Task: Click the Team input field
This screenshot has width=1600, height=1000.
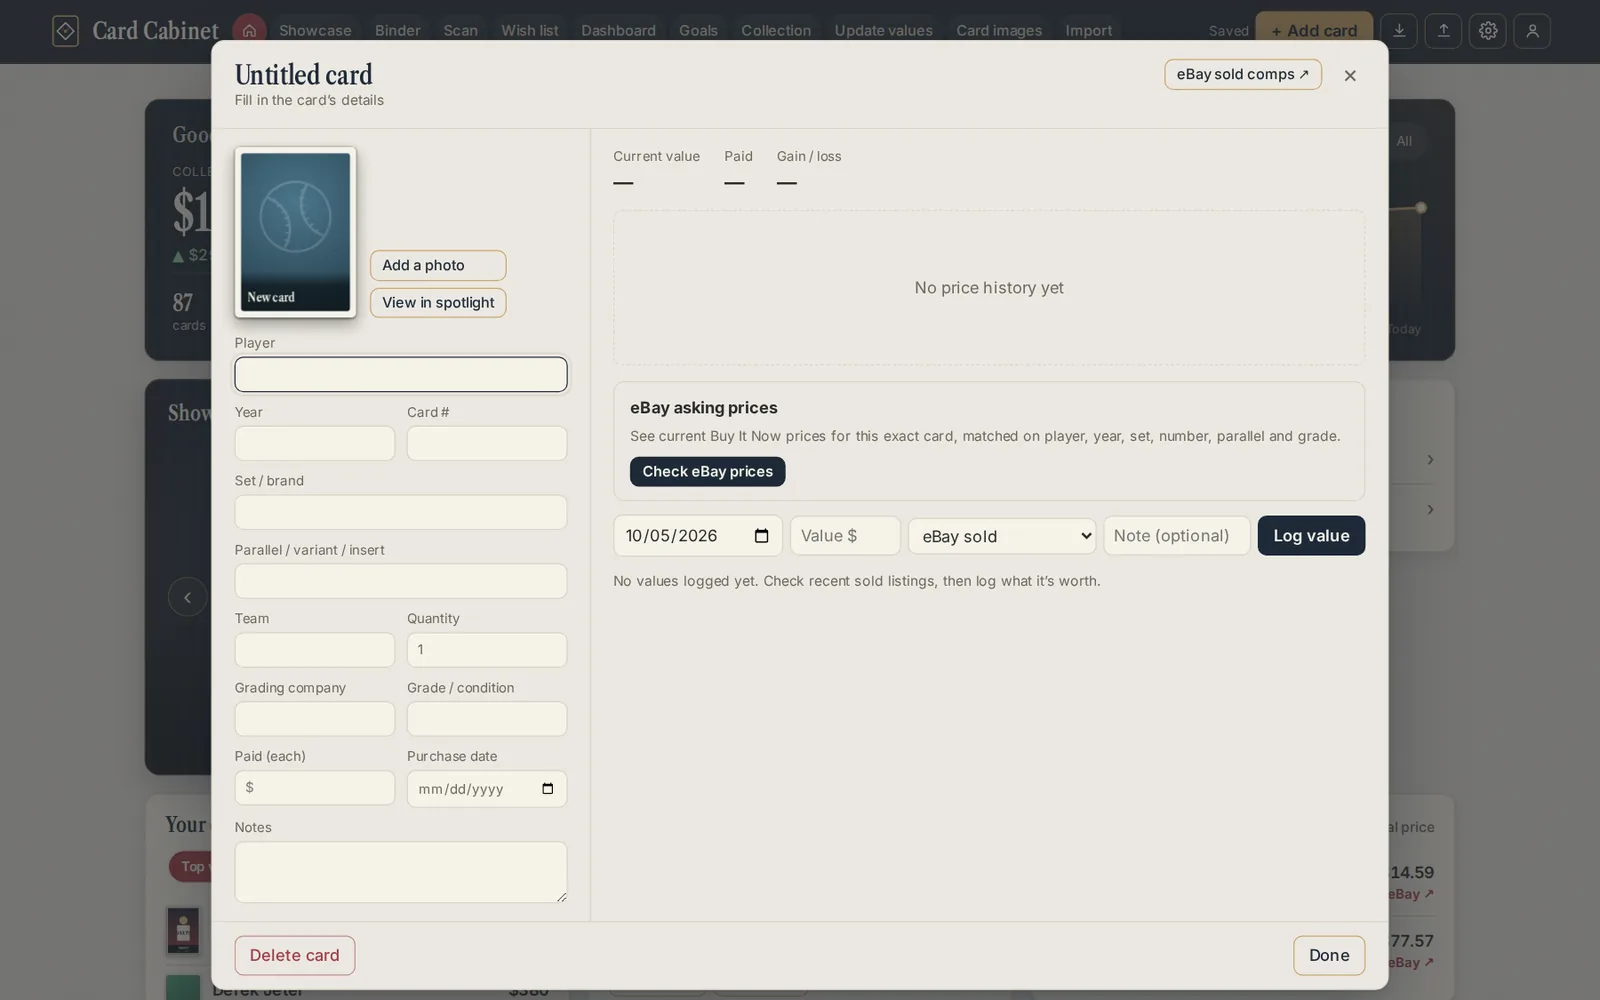Action: coord(315,650)
